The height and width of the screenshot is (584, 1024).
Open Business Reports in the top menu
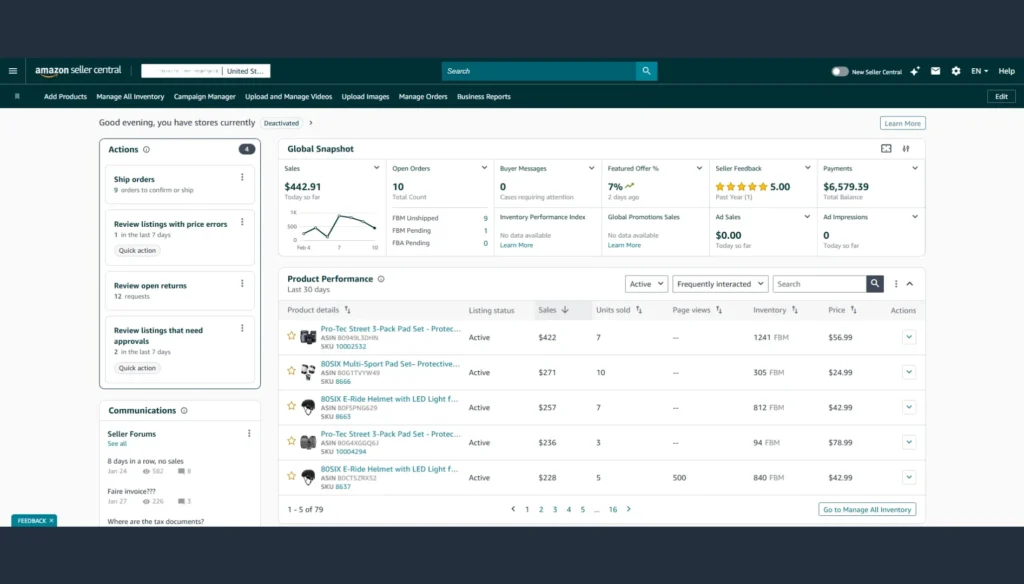click(484, 97)
